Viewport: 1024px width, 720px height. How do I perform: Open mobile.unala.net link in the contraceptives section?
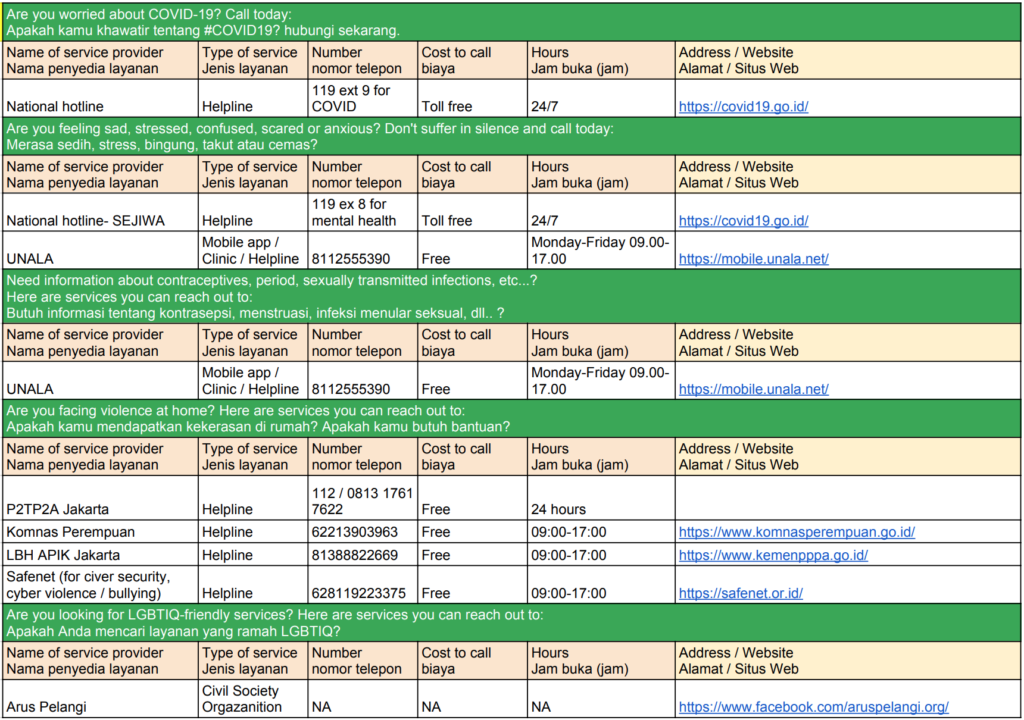tap(754, 389)
